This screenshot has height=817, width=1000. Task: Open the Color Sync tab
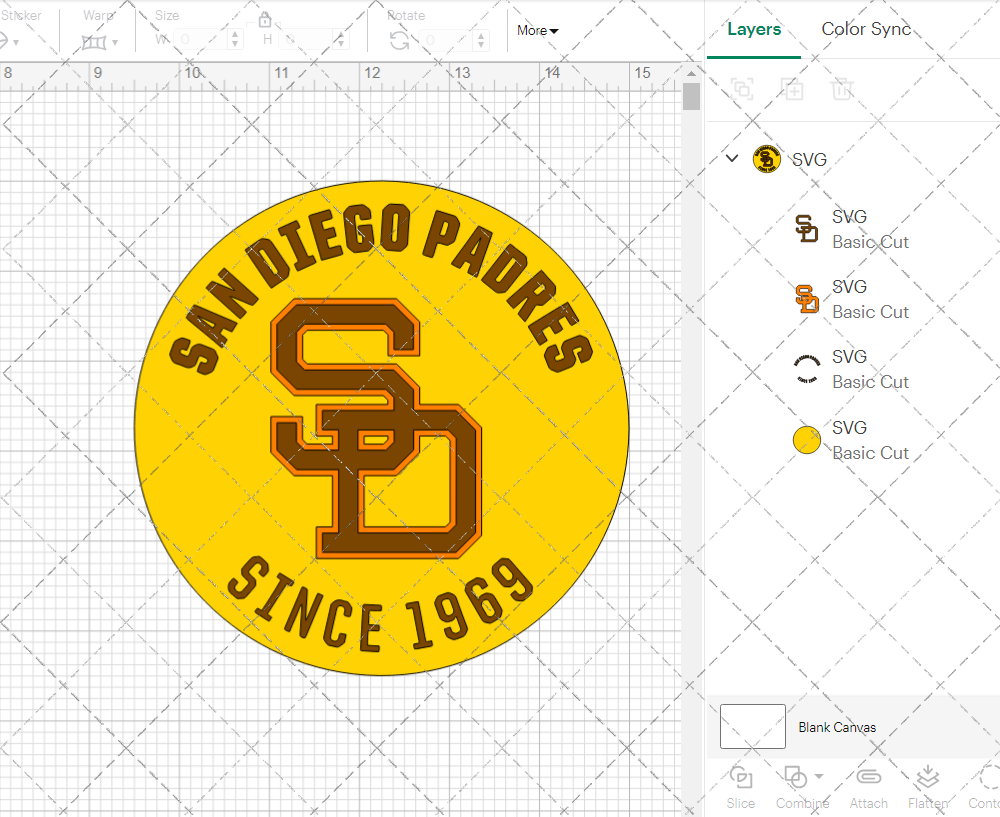pyautogui.click(x=865, y=29)
